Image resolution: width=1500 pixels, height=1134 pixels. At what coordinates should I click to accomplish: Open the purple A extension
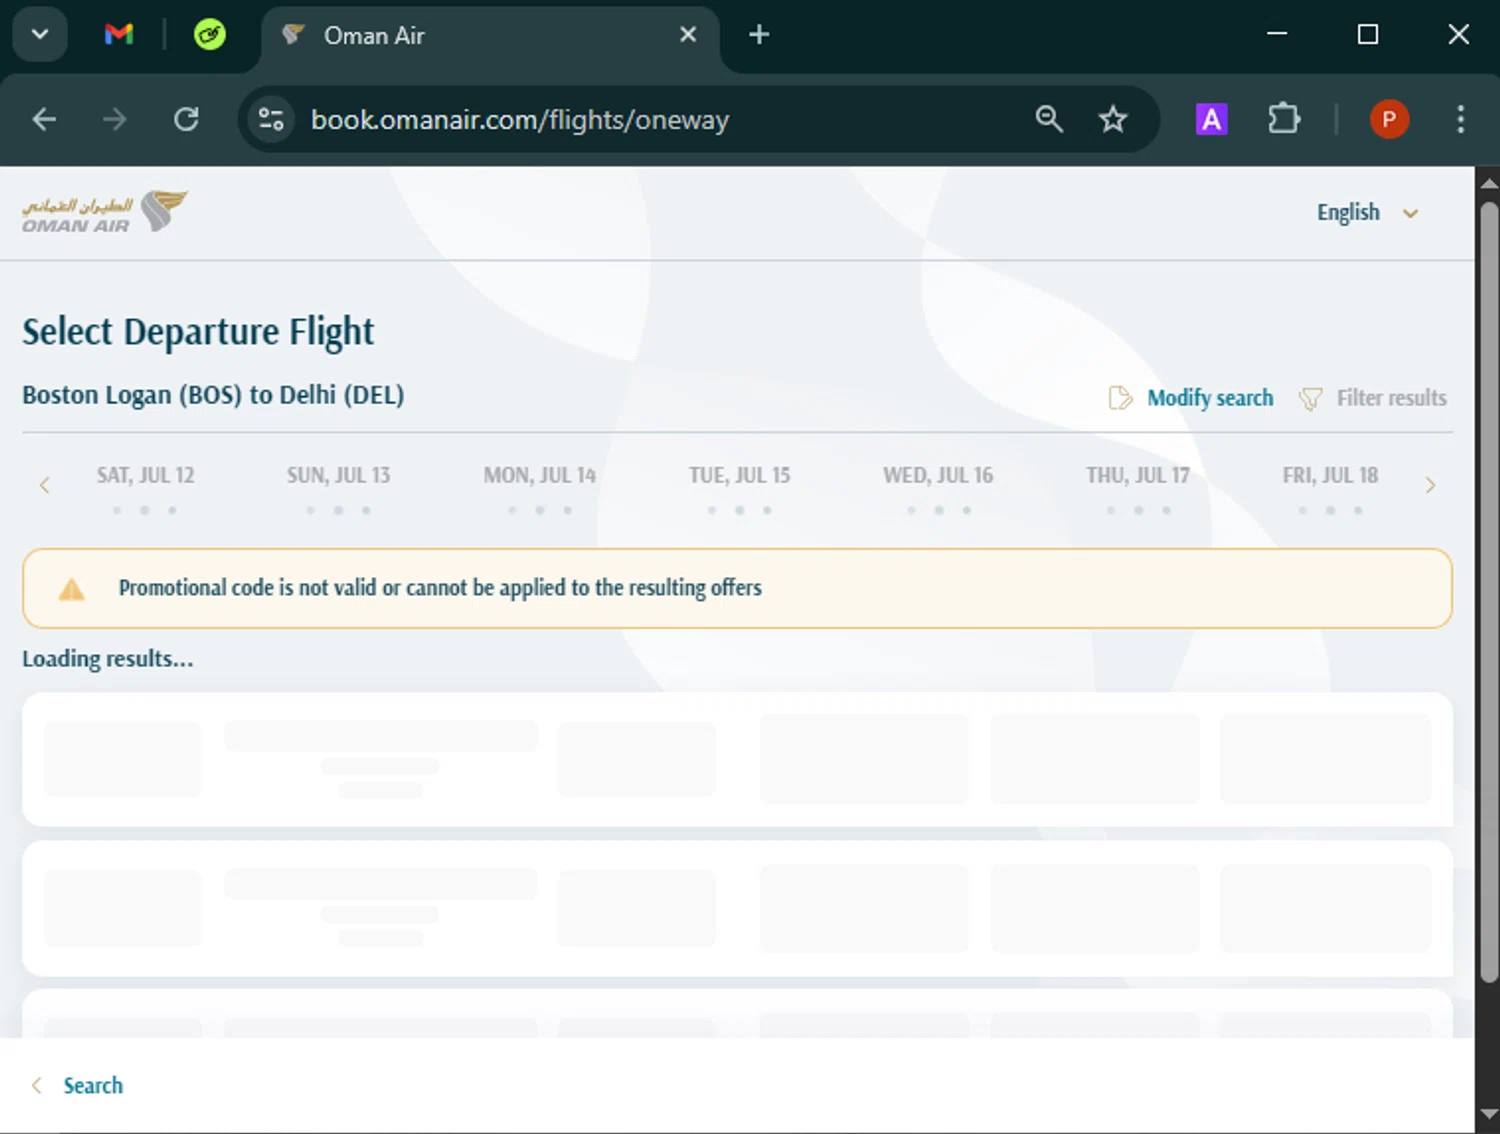[1211, 120]
